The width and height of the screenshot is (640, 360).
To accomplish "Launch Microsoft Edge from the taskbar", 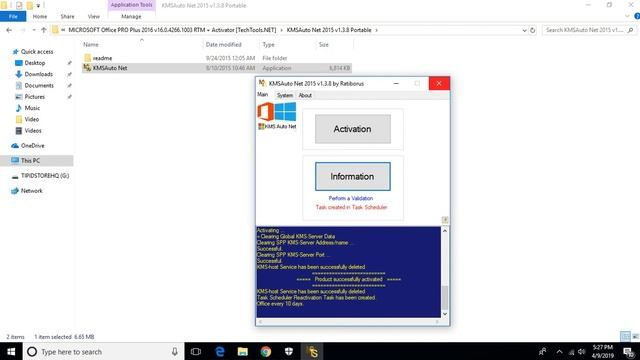I will pyautogui.click(x=220, y=351).
